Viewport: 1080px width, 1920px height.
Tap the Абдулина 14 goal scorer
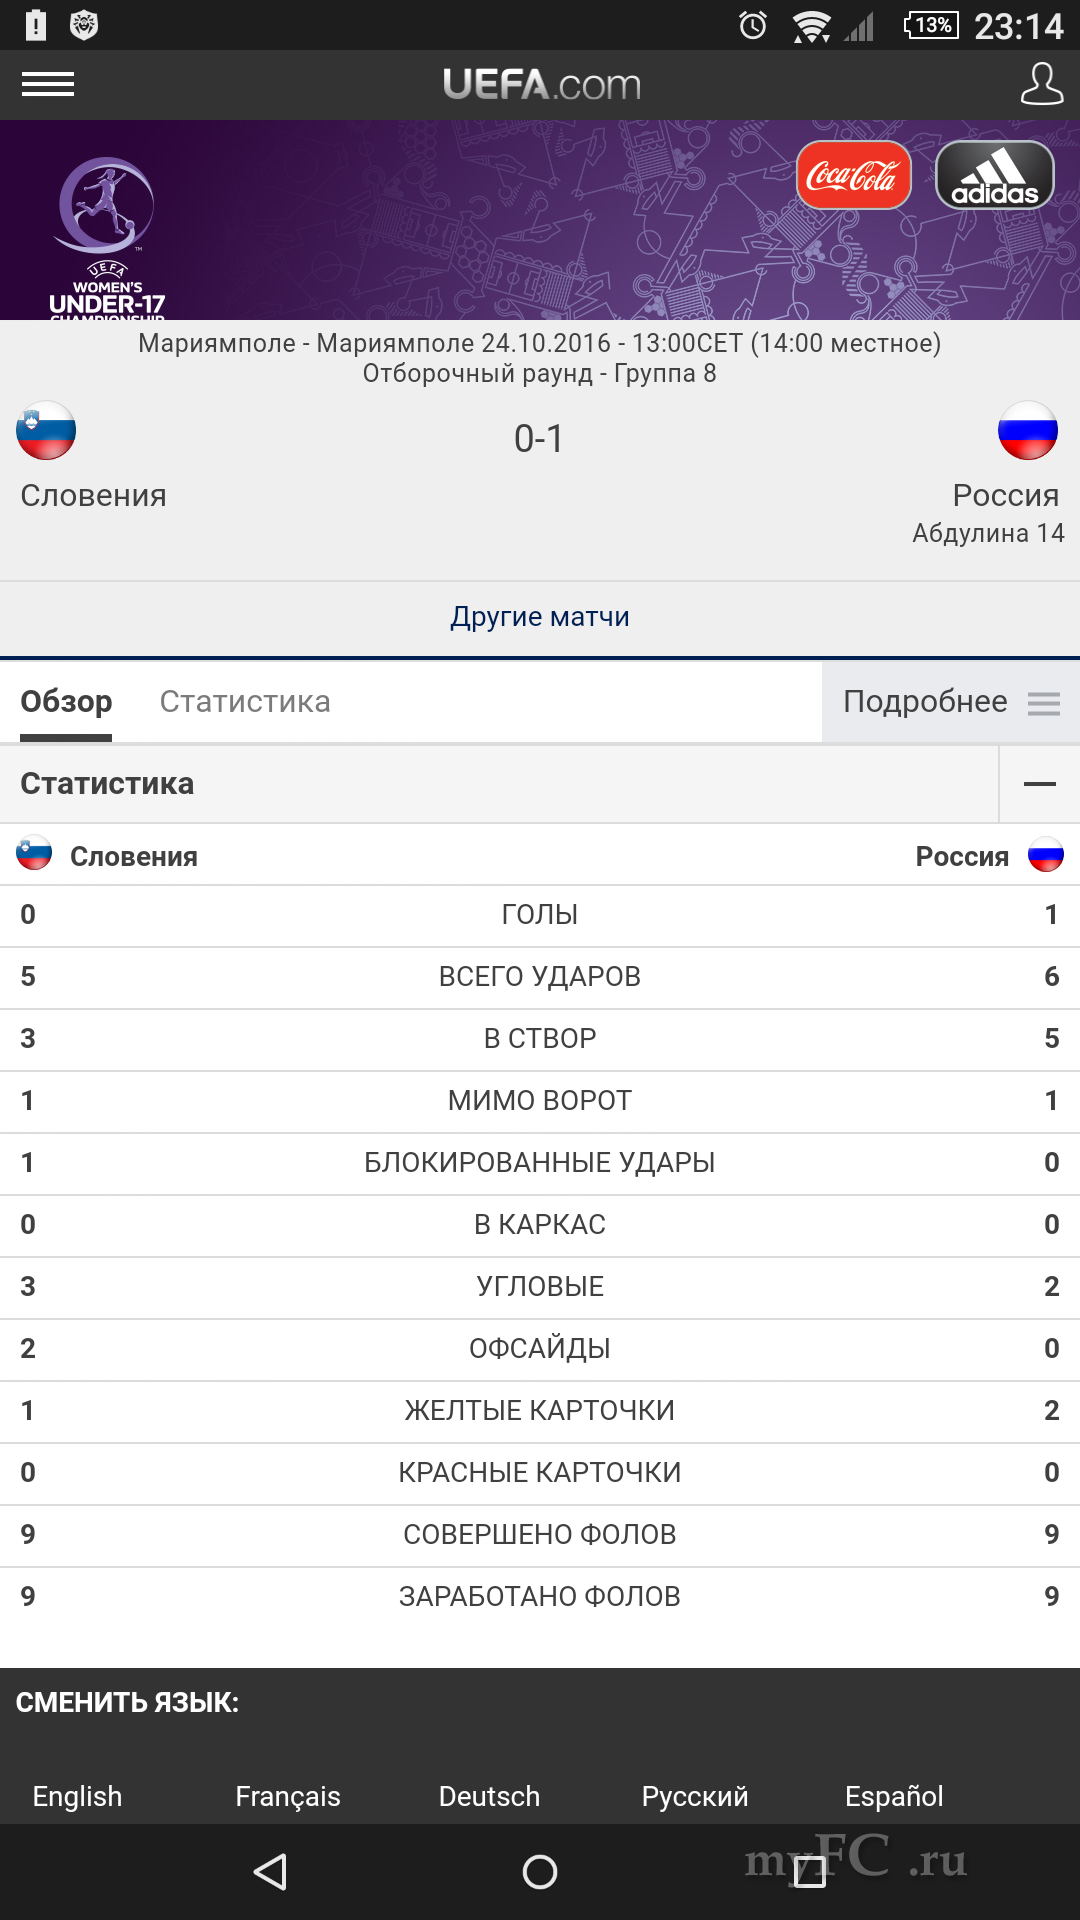pyautogui.click(x=987, y=533)
